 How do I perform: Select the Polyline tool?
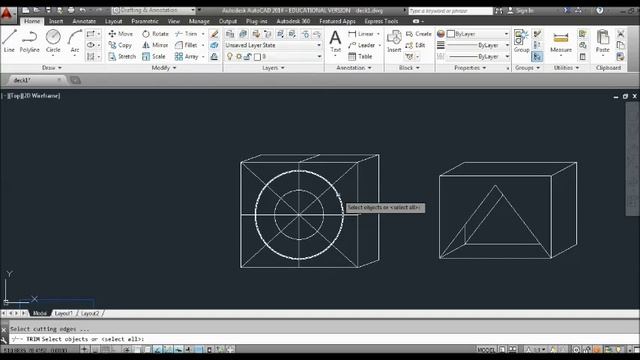coord(29,41)
